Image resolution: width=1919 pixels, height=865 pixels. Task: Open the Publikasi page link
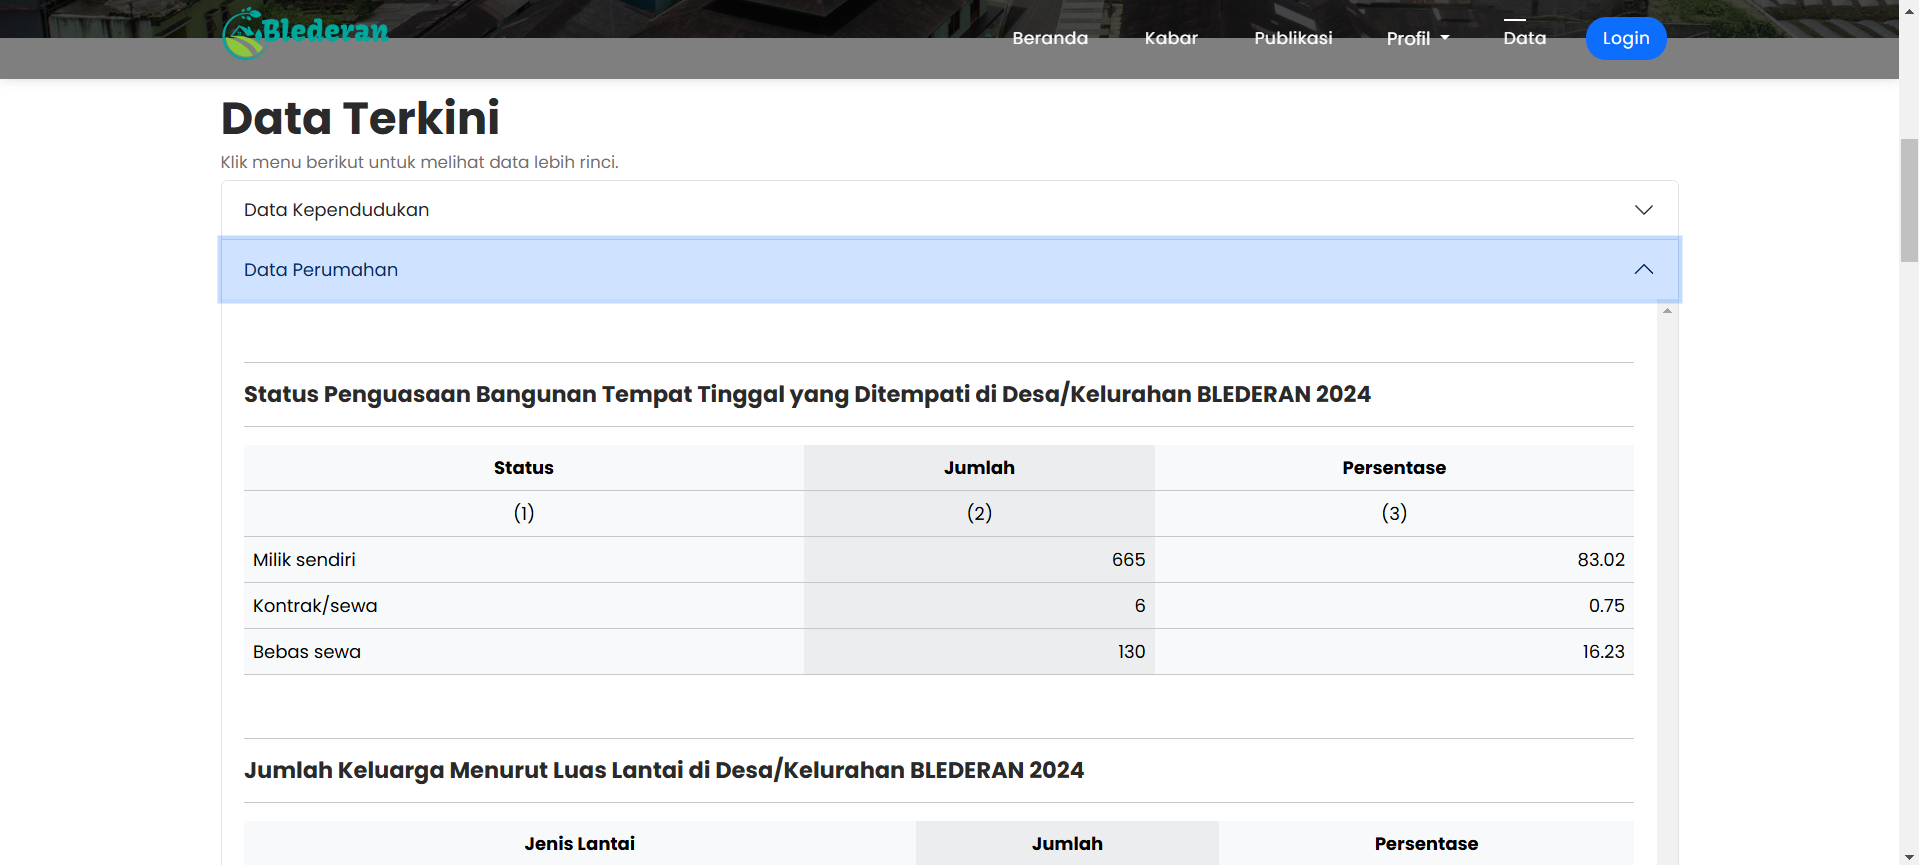(1292, 38)
